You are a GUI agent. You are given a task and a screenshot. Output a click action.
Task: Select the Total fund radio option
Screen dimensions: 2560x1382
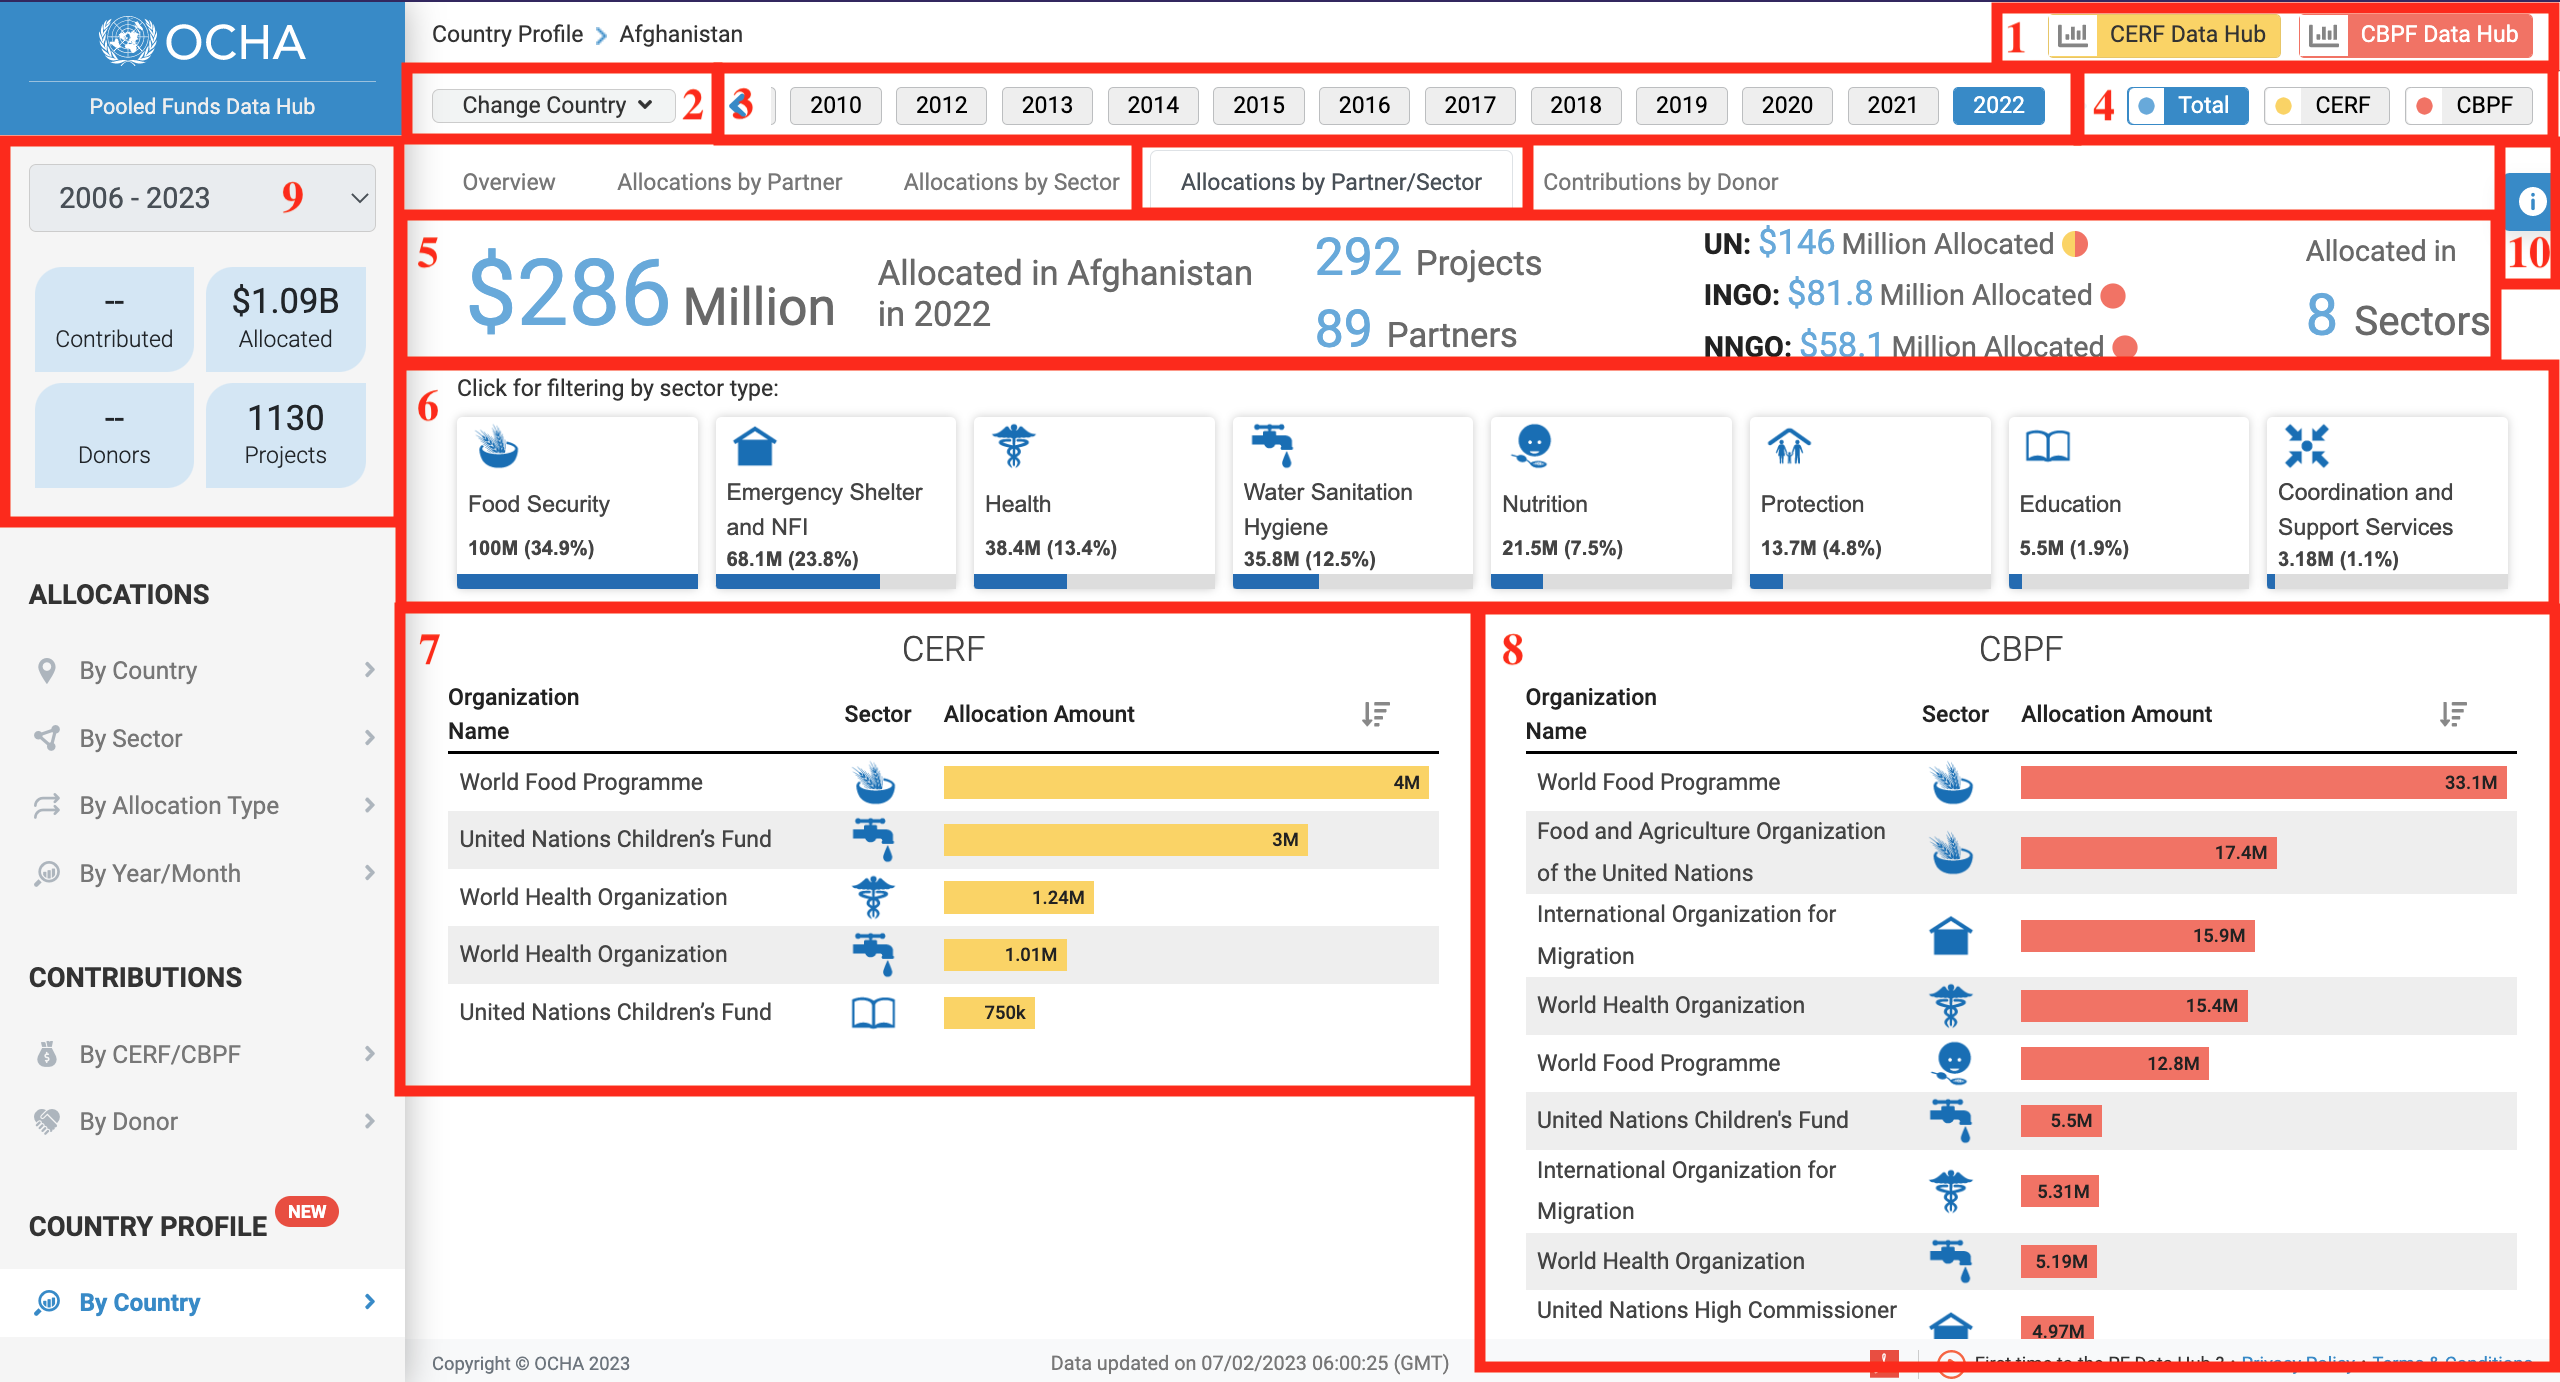pos(2188,105)
